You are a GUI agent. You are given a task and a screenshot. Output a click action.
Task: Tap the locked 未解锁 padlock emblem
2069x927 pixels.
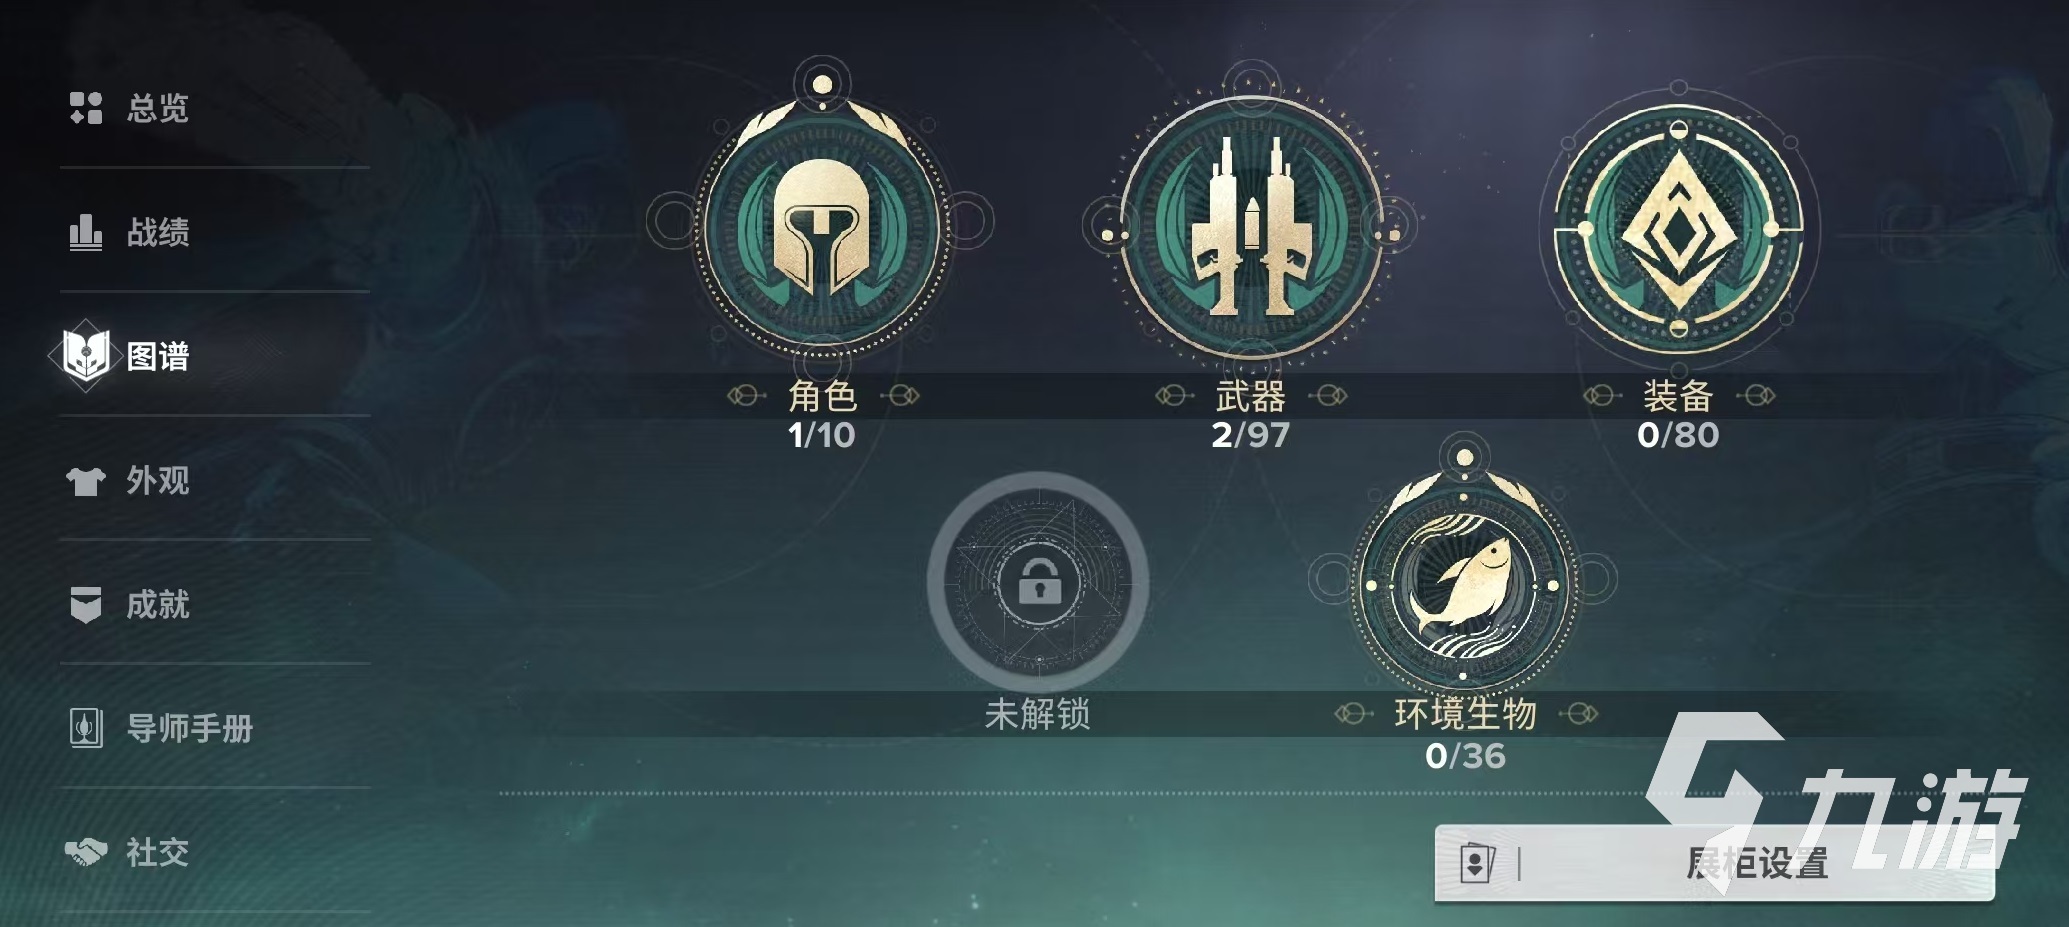pos(1038,582)
